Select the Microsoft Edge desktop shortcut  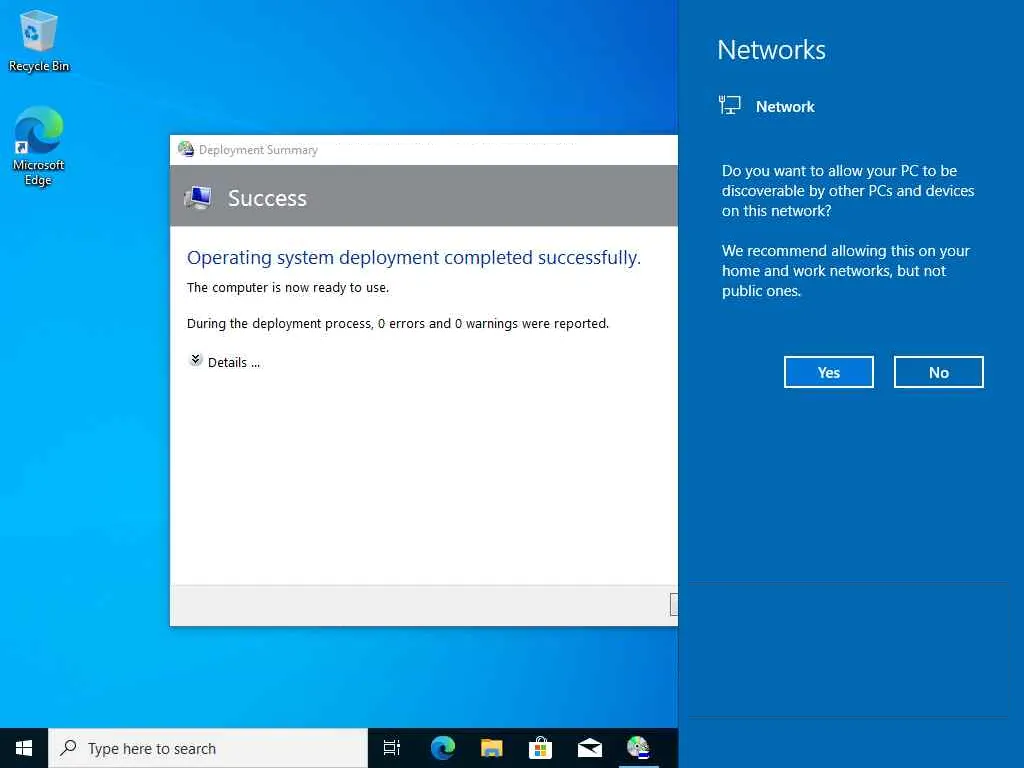(39, 146)
